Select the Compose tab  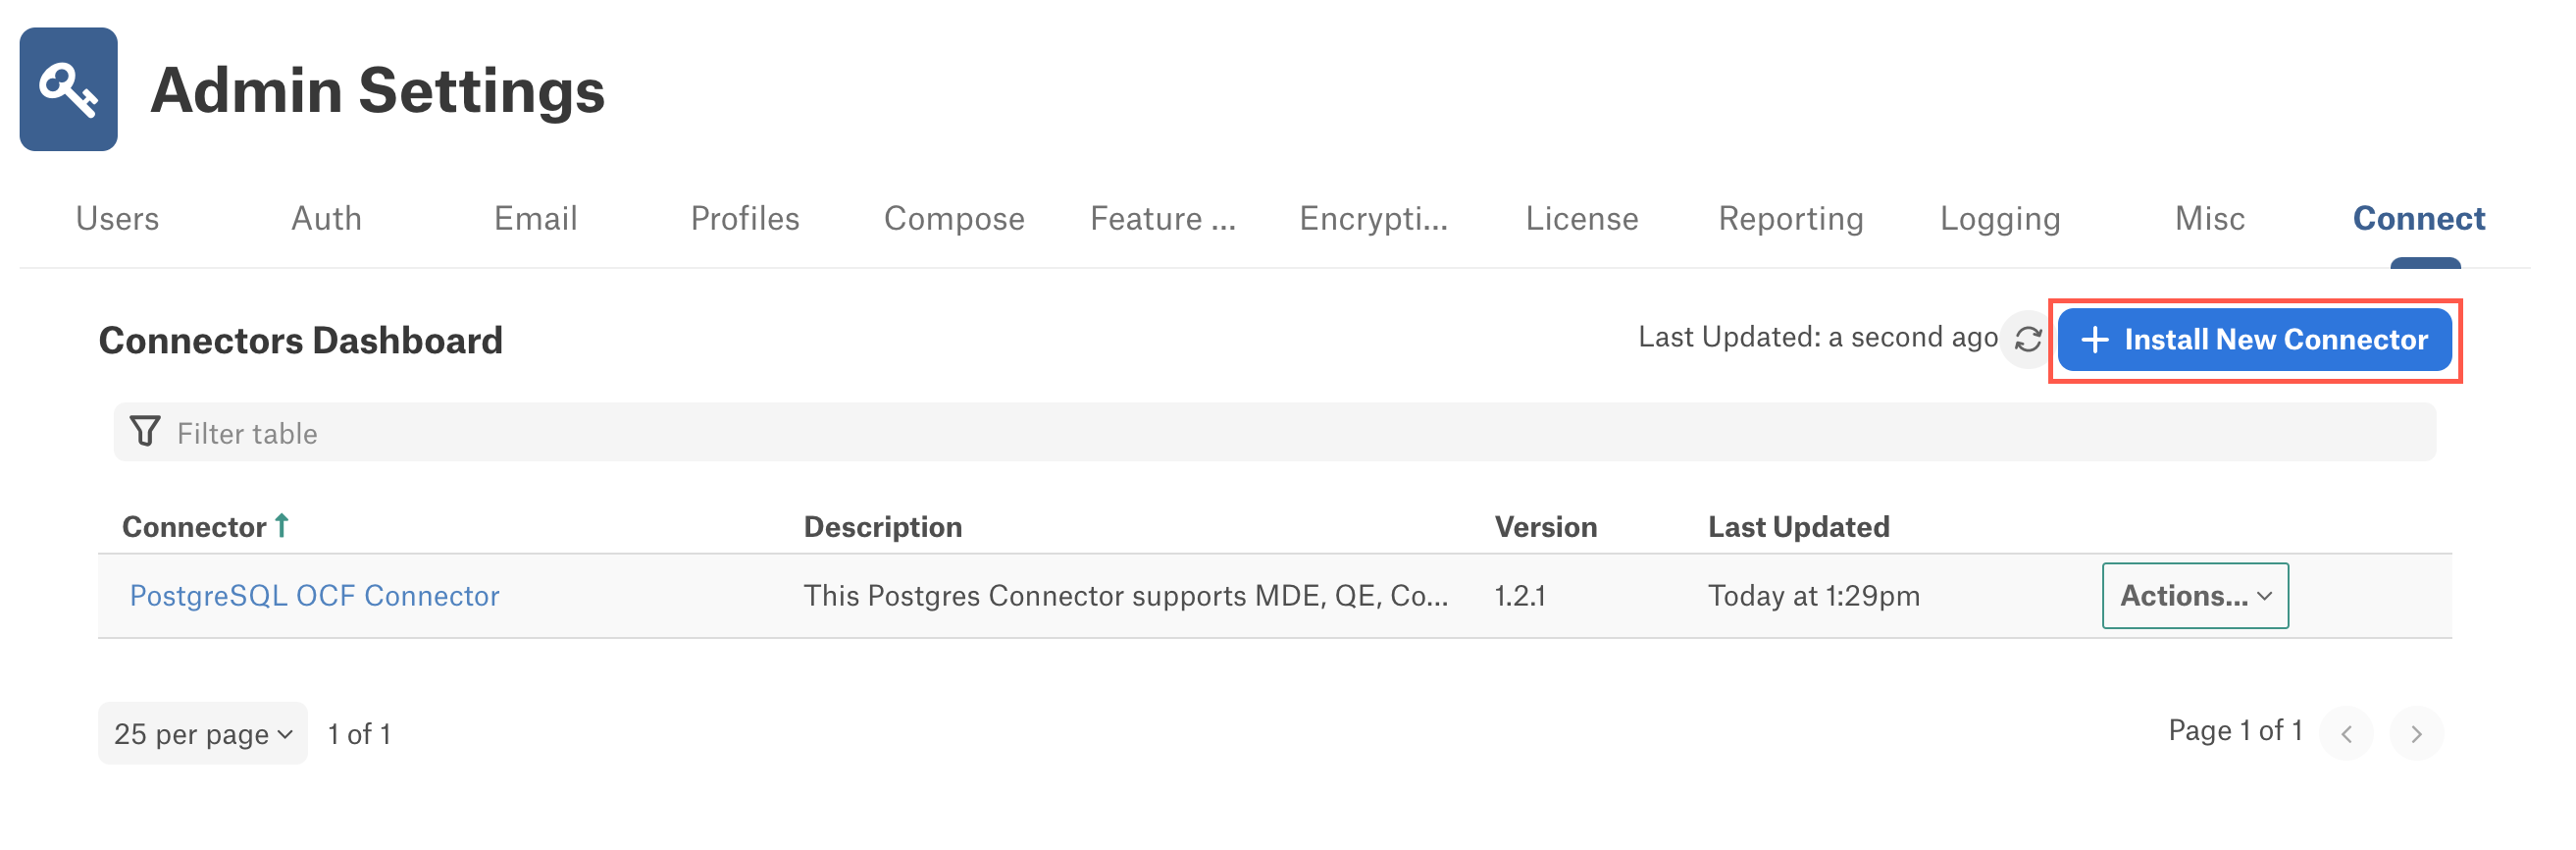pyautogui.click(x=954, y=218)
